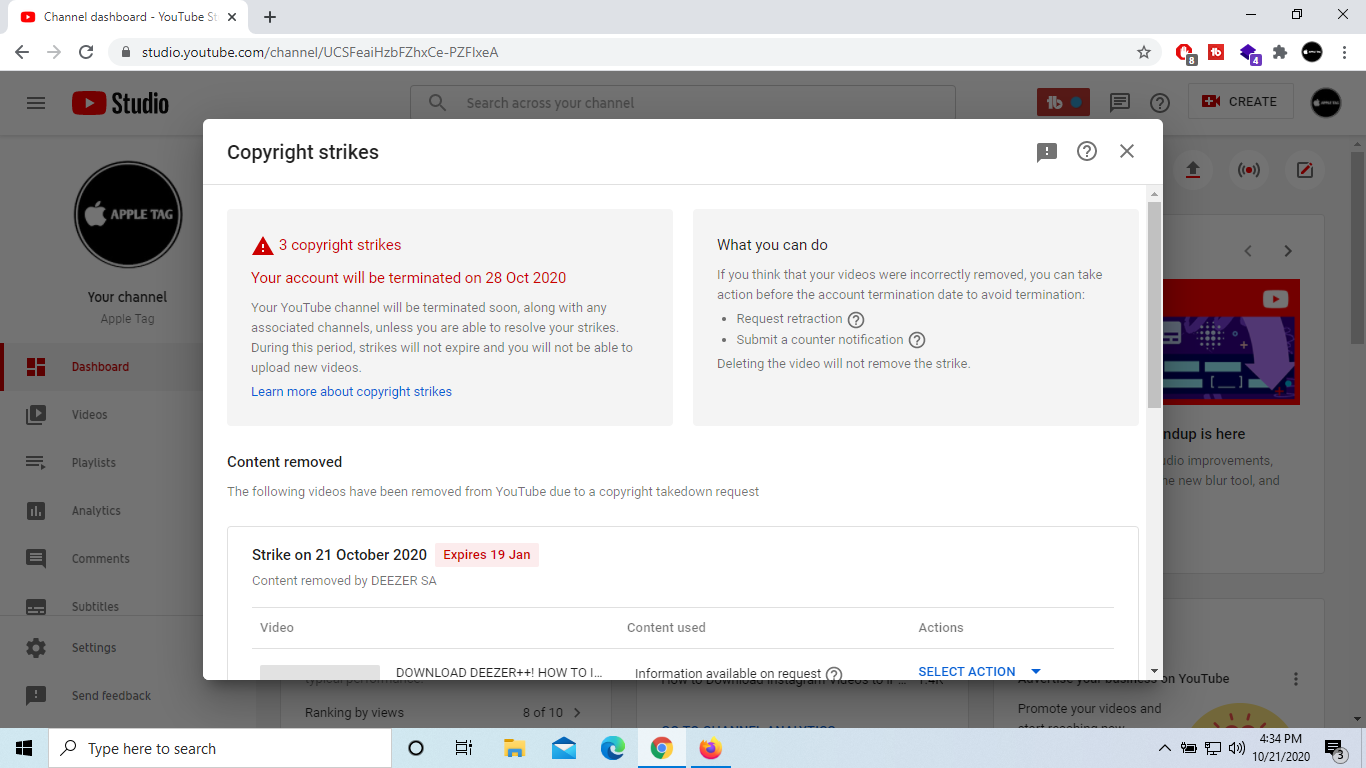Screen dimensions: 1366x768
Task: Bookmark this page with star icon
Action: 1144,52
